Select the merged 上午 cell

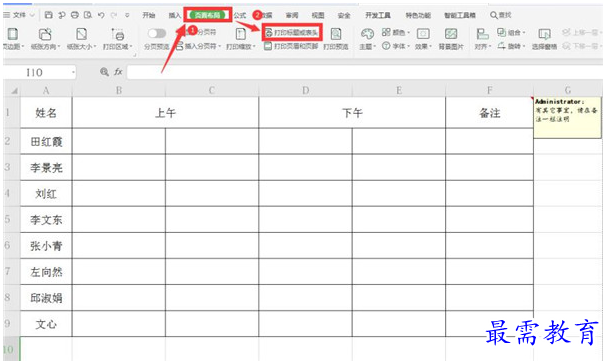pos(165,112)
